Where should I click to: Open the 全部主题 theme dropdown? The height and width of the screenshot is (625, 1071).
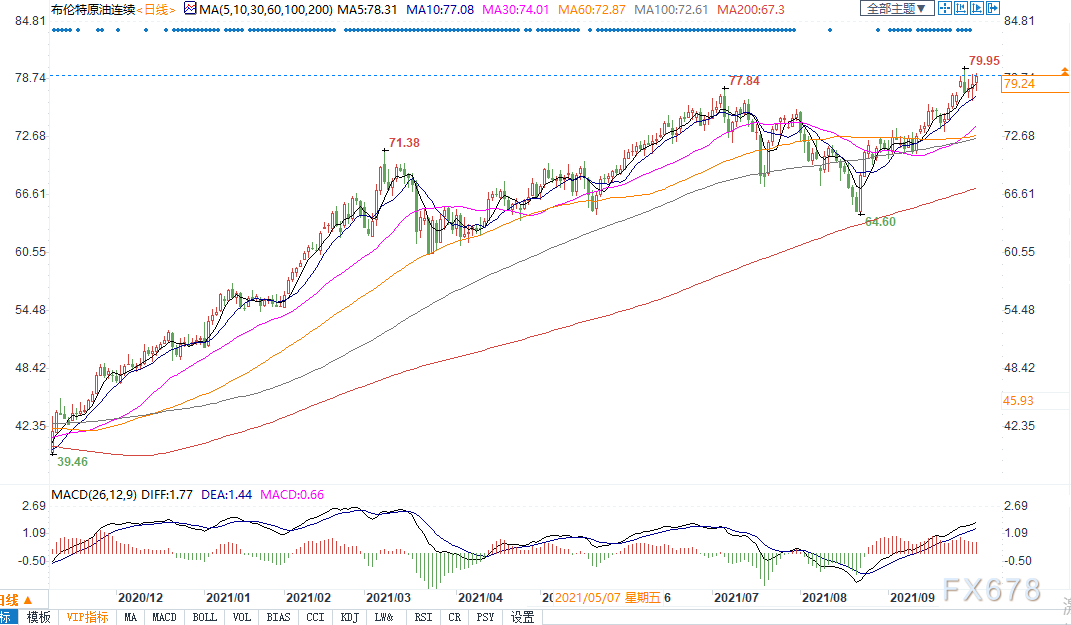(x=897, y=9)
